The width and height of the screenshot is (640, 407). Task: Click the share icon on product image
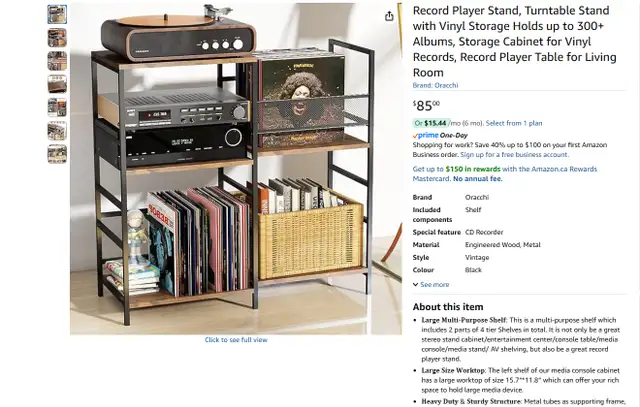[x=389, y=16]
